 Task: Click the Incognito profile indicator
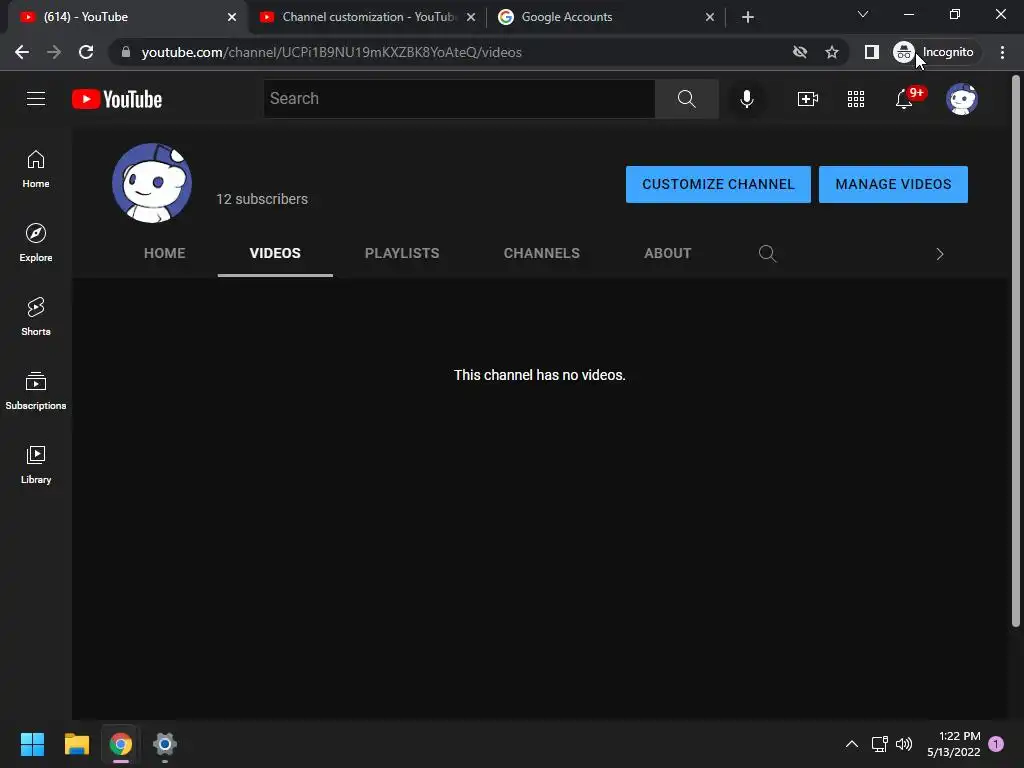[x=935, y=52]
